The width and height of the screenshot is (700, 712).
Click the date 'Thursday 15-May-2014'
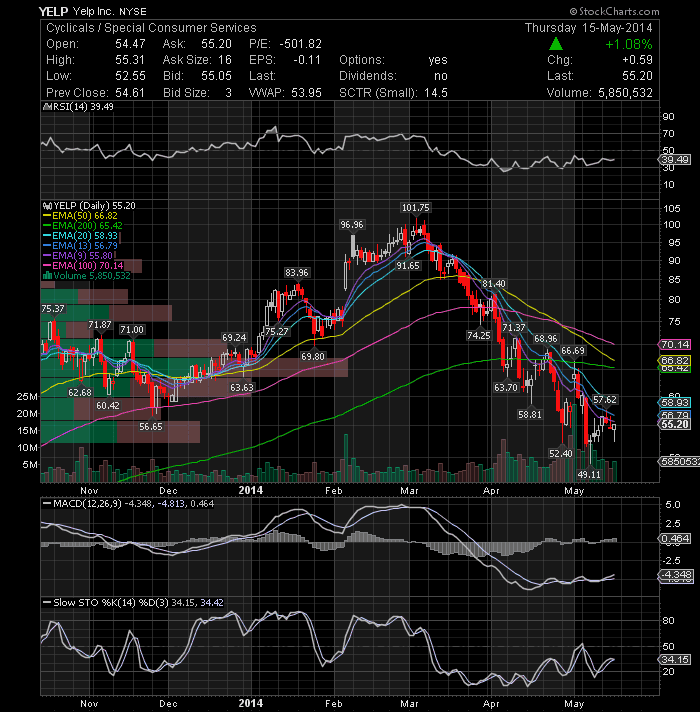tap(589, 28)
